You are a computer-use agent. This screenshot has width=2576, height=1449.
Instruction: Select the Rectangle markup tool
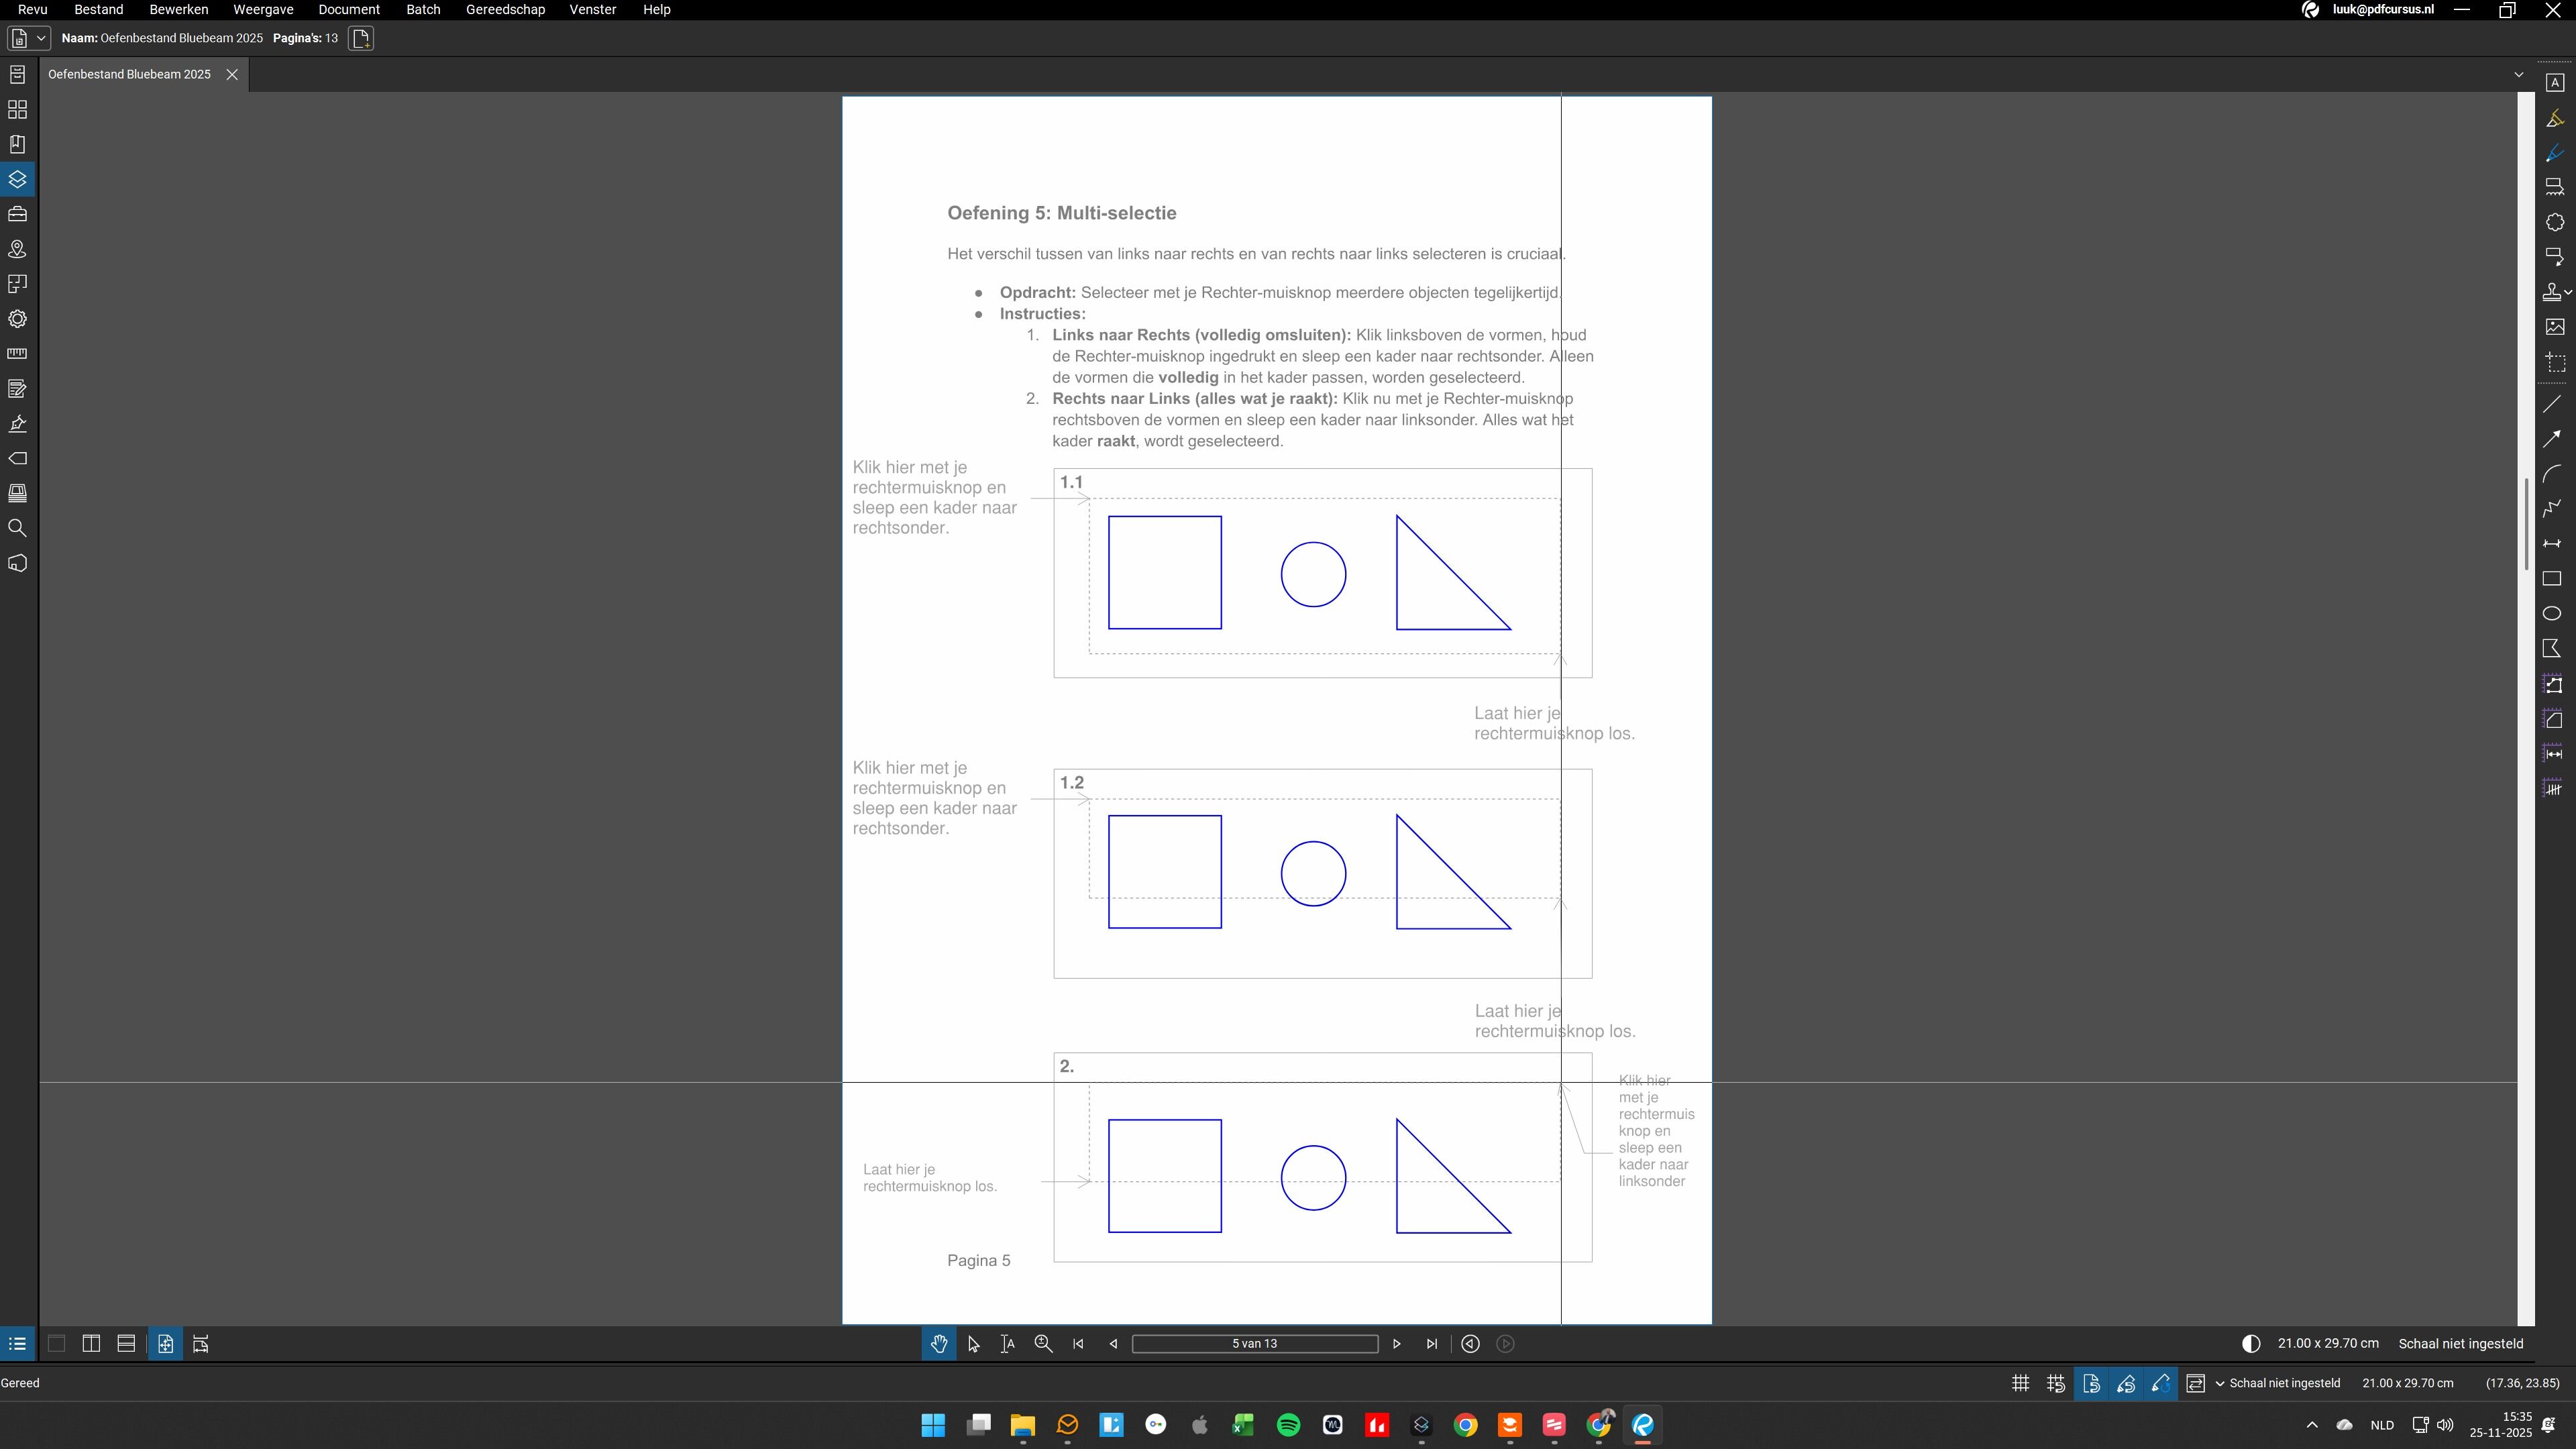coord(2552,579)
